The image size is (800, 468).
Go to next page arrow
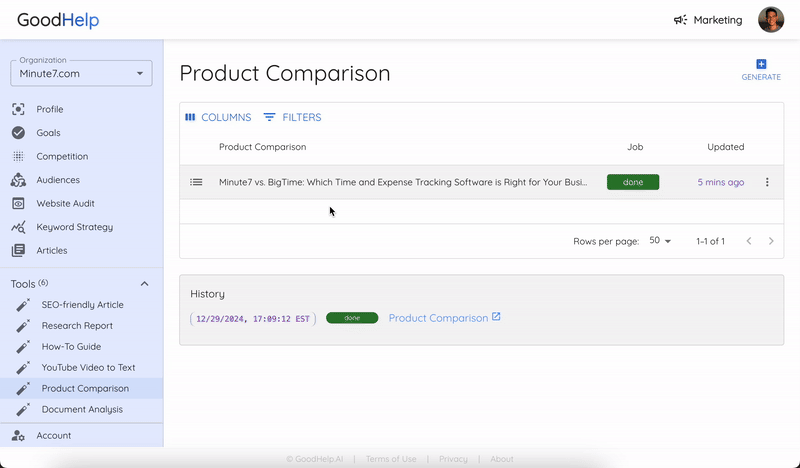pyautogui.click(x=771, y=241)
